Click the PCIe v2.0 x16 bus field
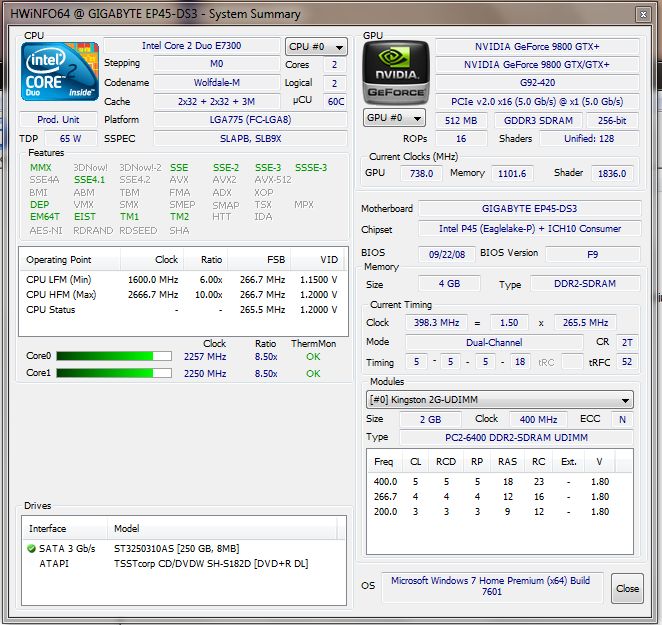Image resolution: width=662 pixels, height=625 pixels. pos(537,102)
